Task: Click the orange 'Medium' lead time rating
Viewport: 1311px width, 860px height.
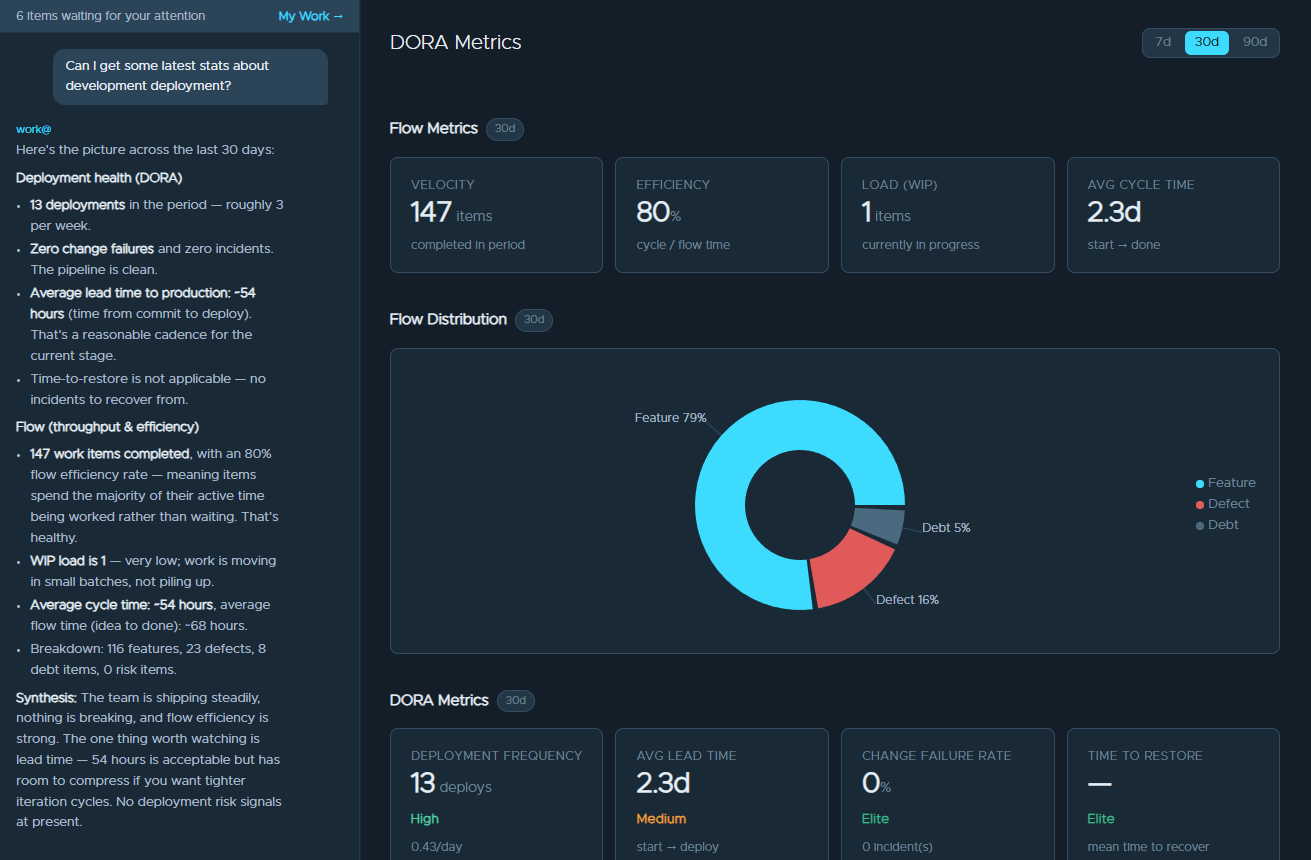Action: 661,818
